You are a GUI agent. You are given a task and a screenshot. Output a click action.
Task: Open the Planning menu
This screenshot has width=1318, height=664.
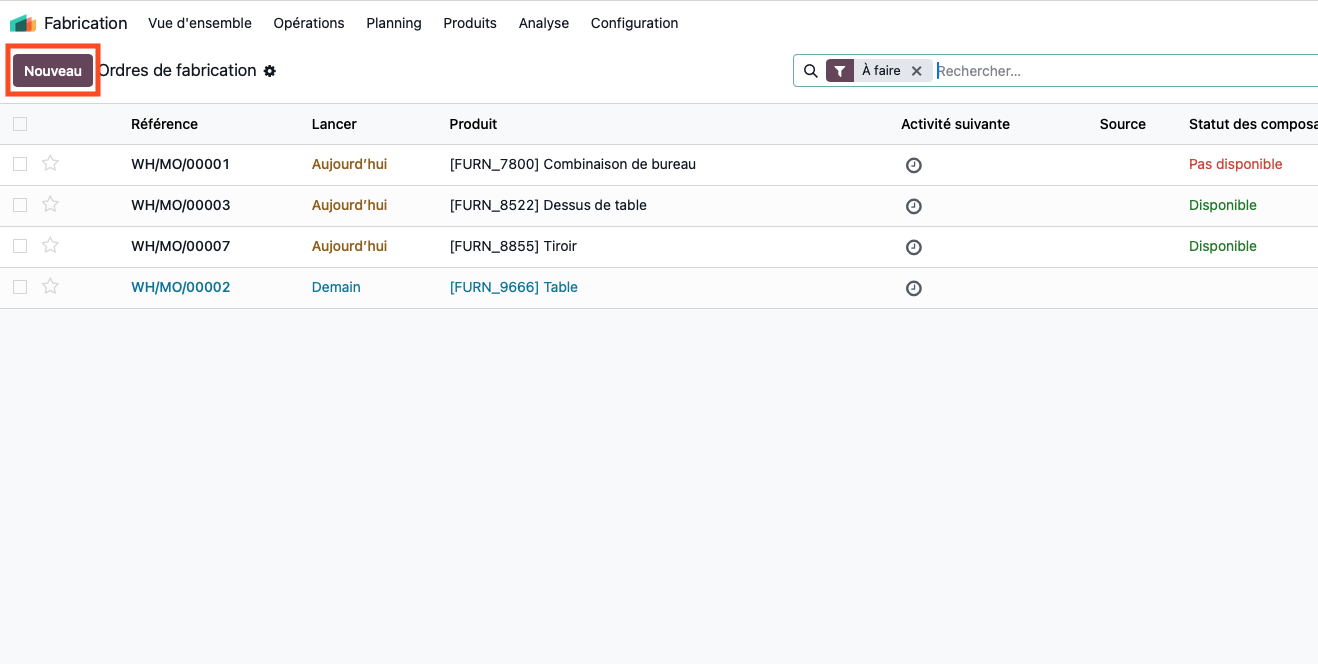(x=394, y=23)
